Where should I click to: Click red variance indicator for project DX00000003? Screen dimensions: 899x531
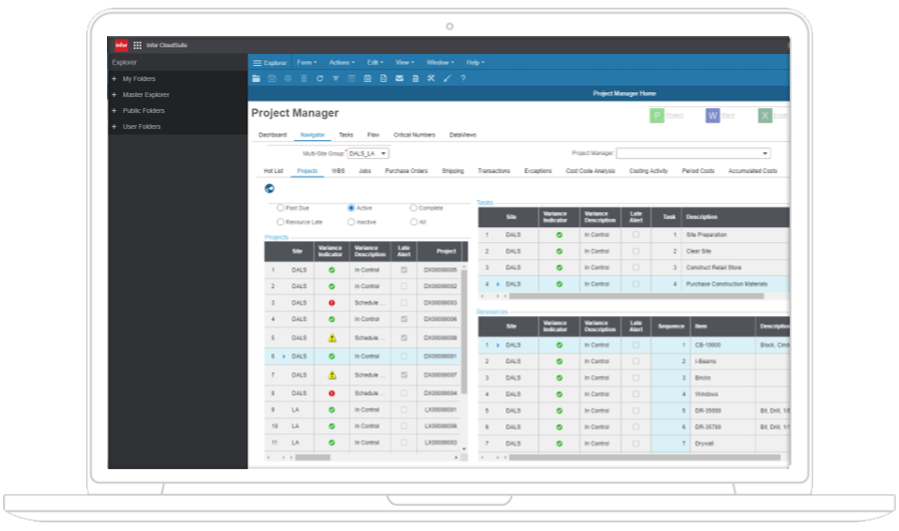coord(331,303)
